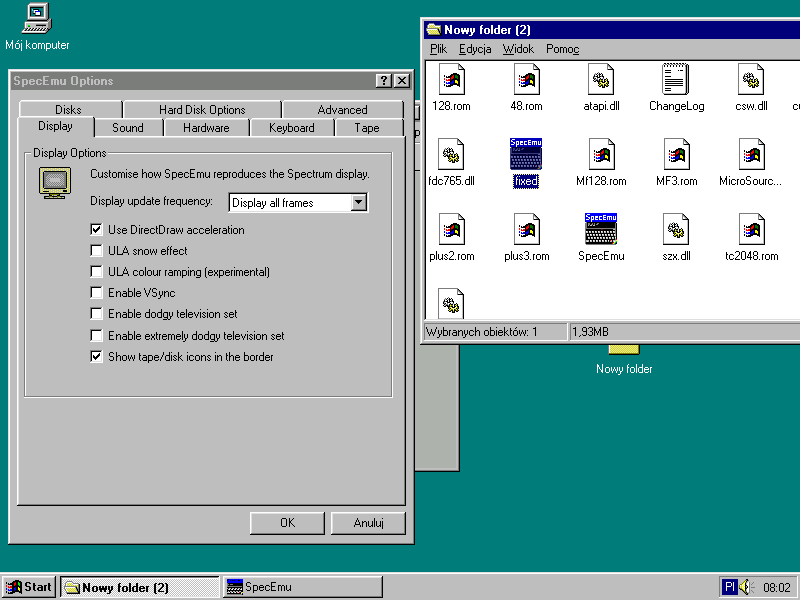Open the Plik menu

[438, 49]
